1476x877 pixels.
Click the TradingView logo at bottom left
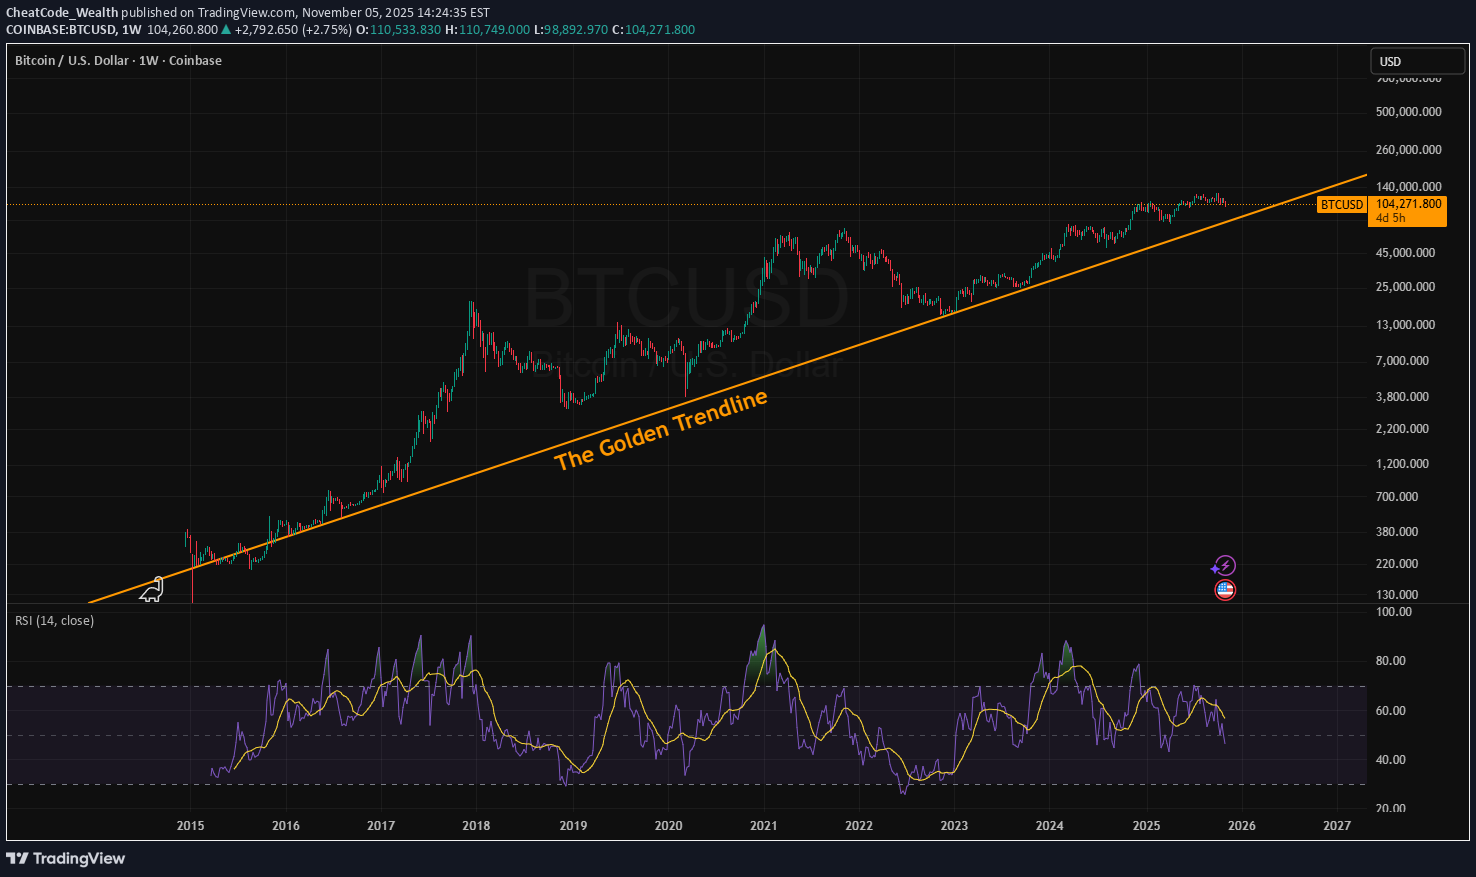tap(65, 858)
